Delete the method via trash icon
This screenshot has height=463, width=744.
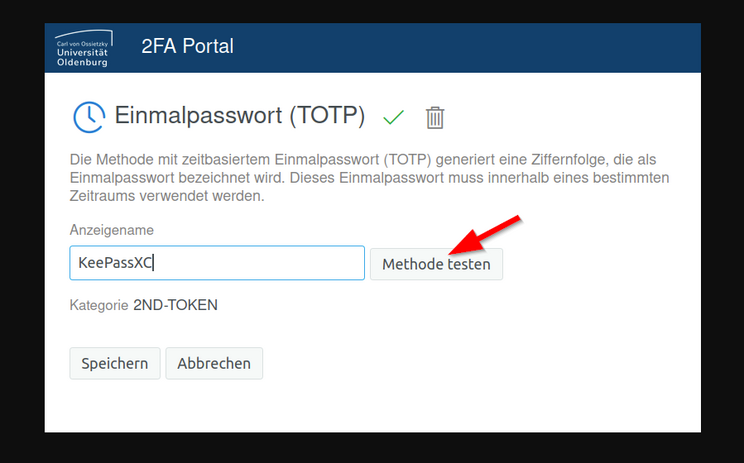pos(435,117)
